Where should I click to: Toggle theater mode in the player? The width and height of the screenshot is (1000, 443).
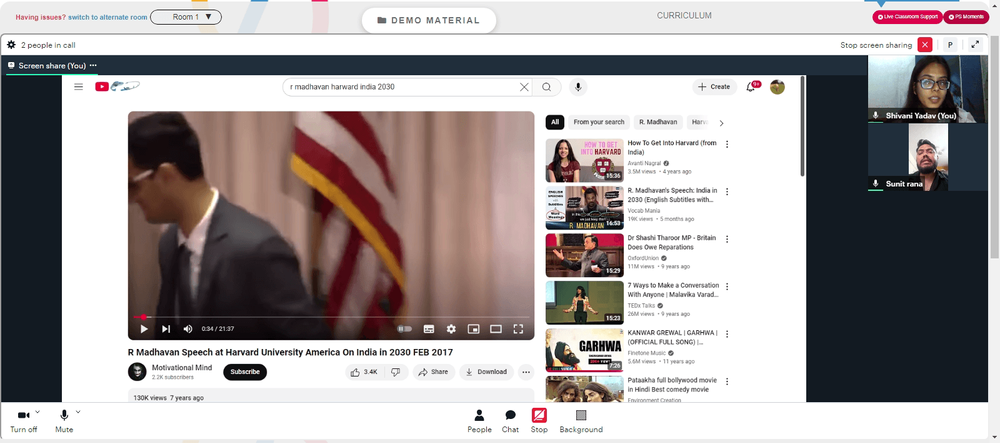[x=496, y=329]
